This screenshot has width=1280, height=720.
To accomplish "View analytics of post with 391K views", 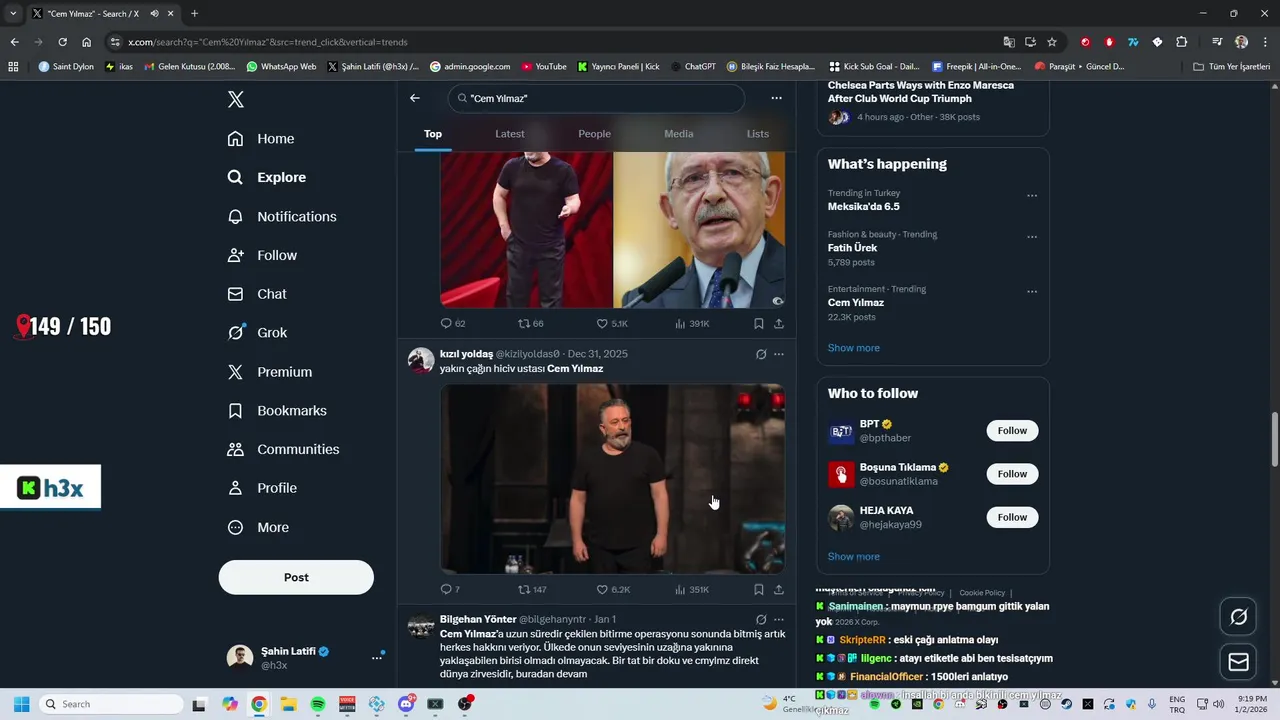I will [692, 324].
